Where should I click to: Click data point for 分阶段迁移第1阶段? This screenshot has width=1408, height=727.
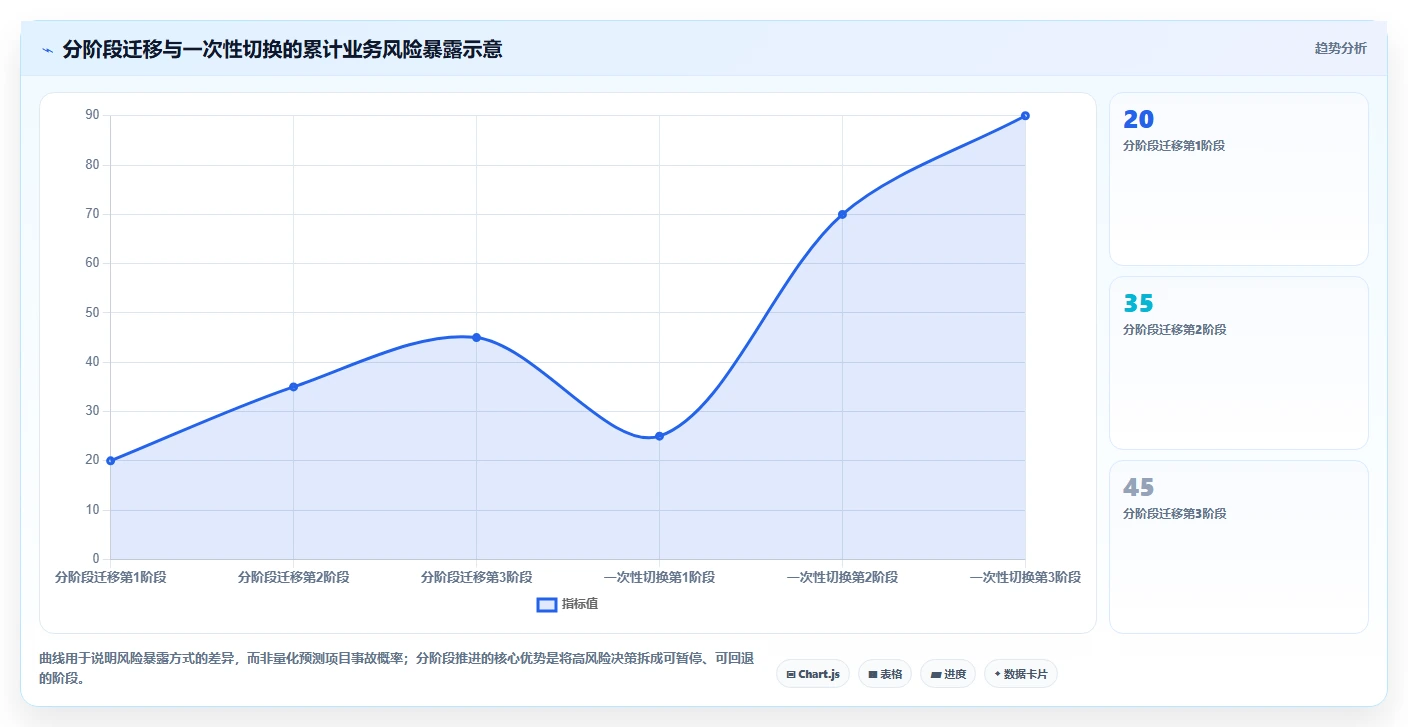tap(110, 461)
